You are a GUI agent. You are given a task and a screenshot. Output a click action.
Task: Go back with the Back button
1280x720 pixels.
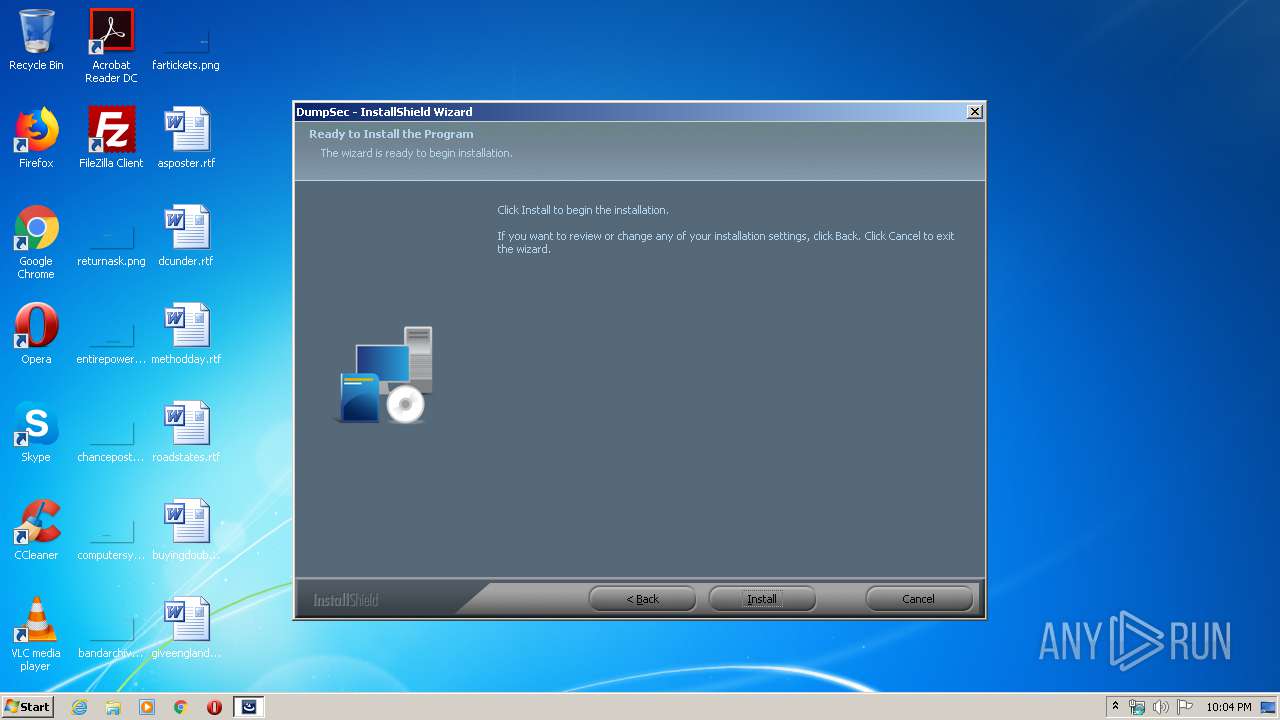(642, 599)
